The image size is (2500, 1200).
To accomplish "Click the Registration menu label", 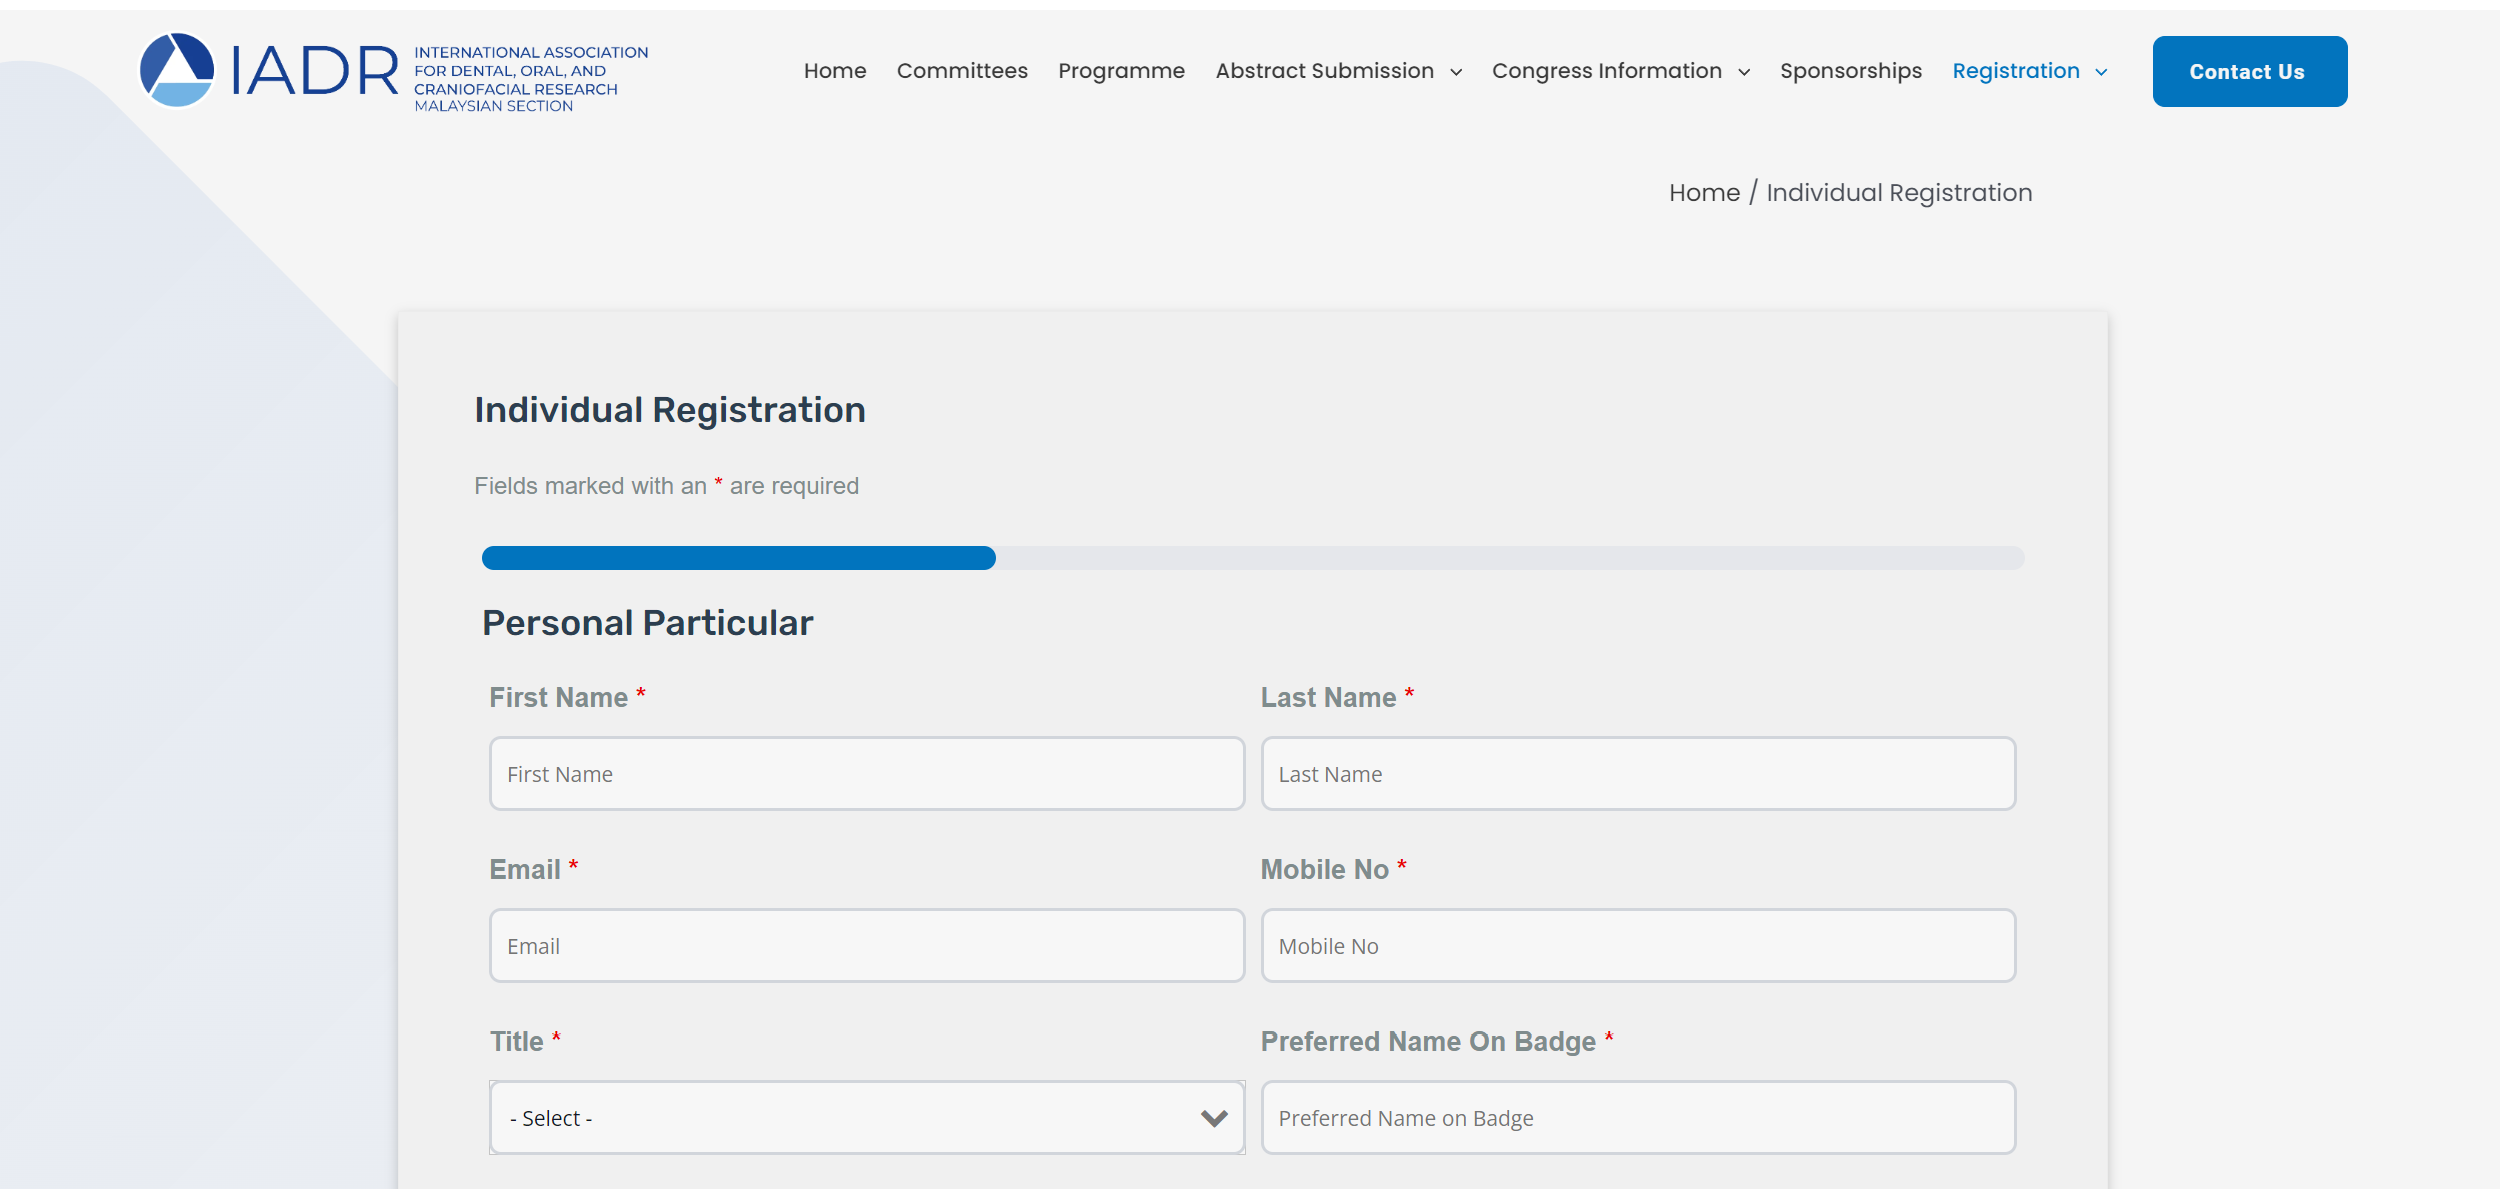I will (x=2015, y=71).
